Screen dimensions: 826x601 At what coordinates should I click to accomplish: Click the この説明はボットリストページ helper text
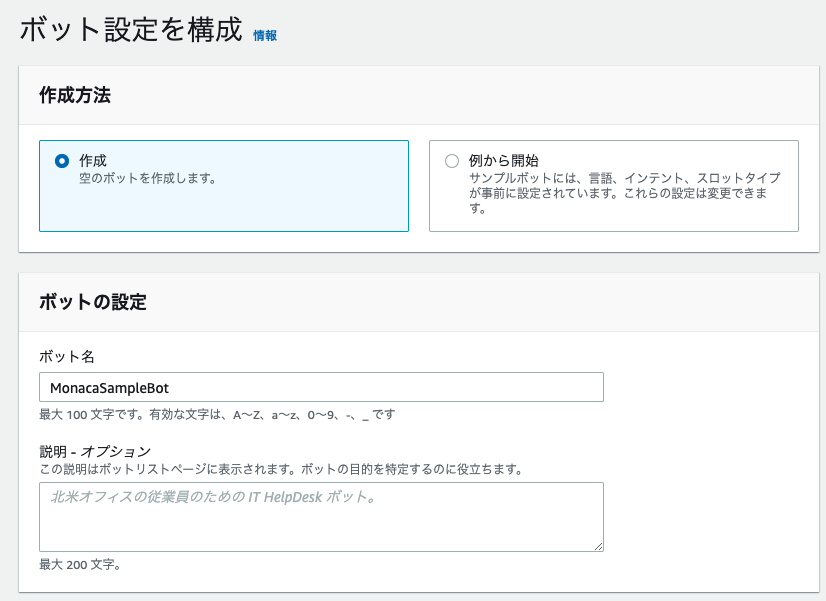click(x=281, y=469)
